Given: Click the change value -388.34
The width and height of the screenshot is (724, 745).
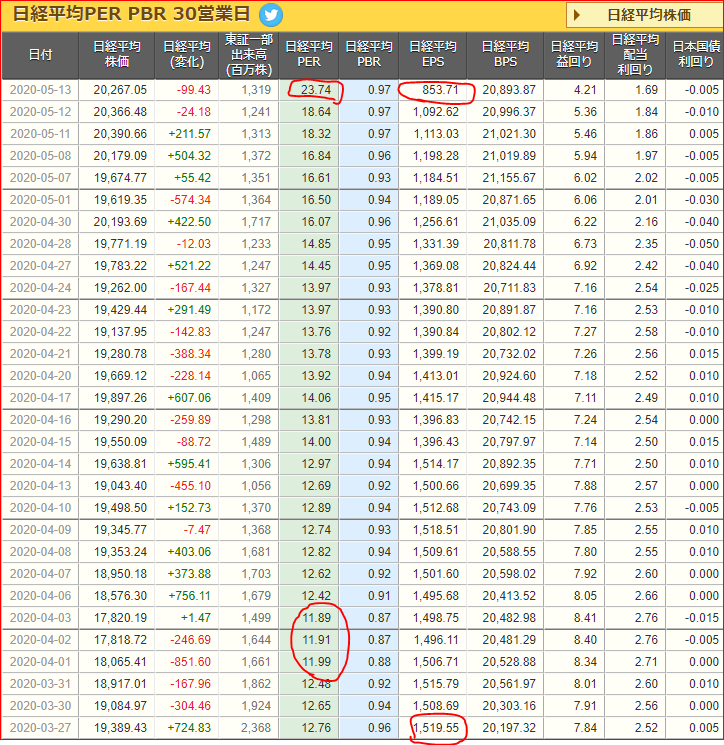Looking at the screenshot, I should (191, 354).
